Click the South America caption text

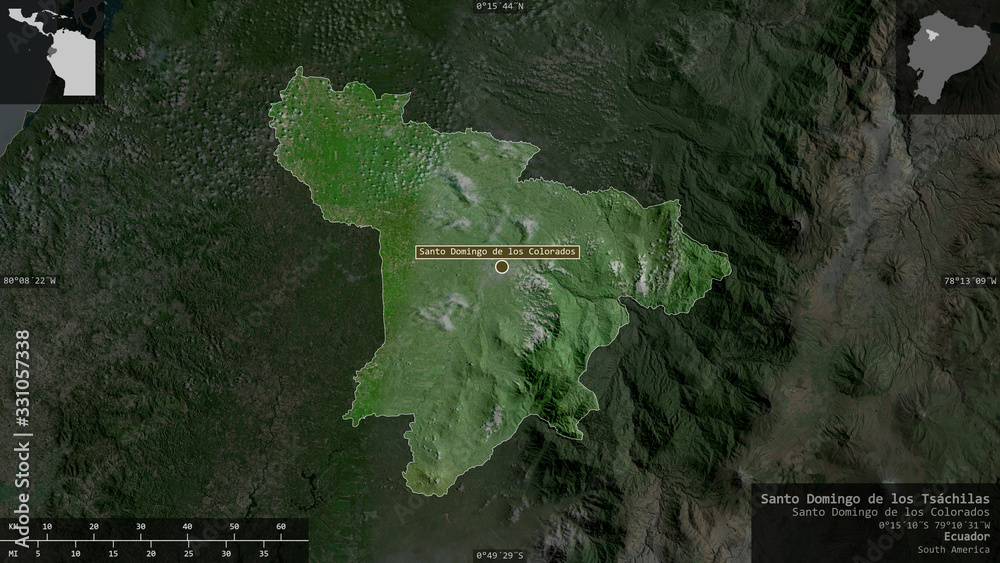pyautogui.click(x=953, y=550)
